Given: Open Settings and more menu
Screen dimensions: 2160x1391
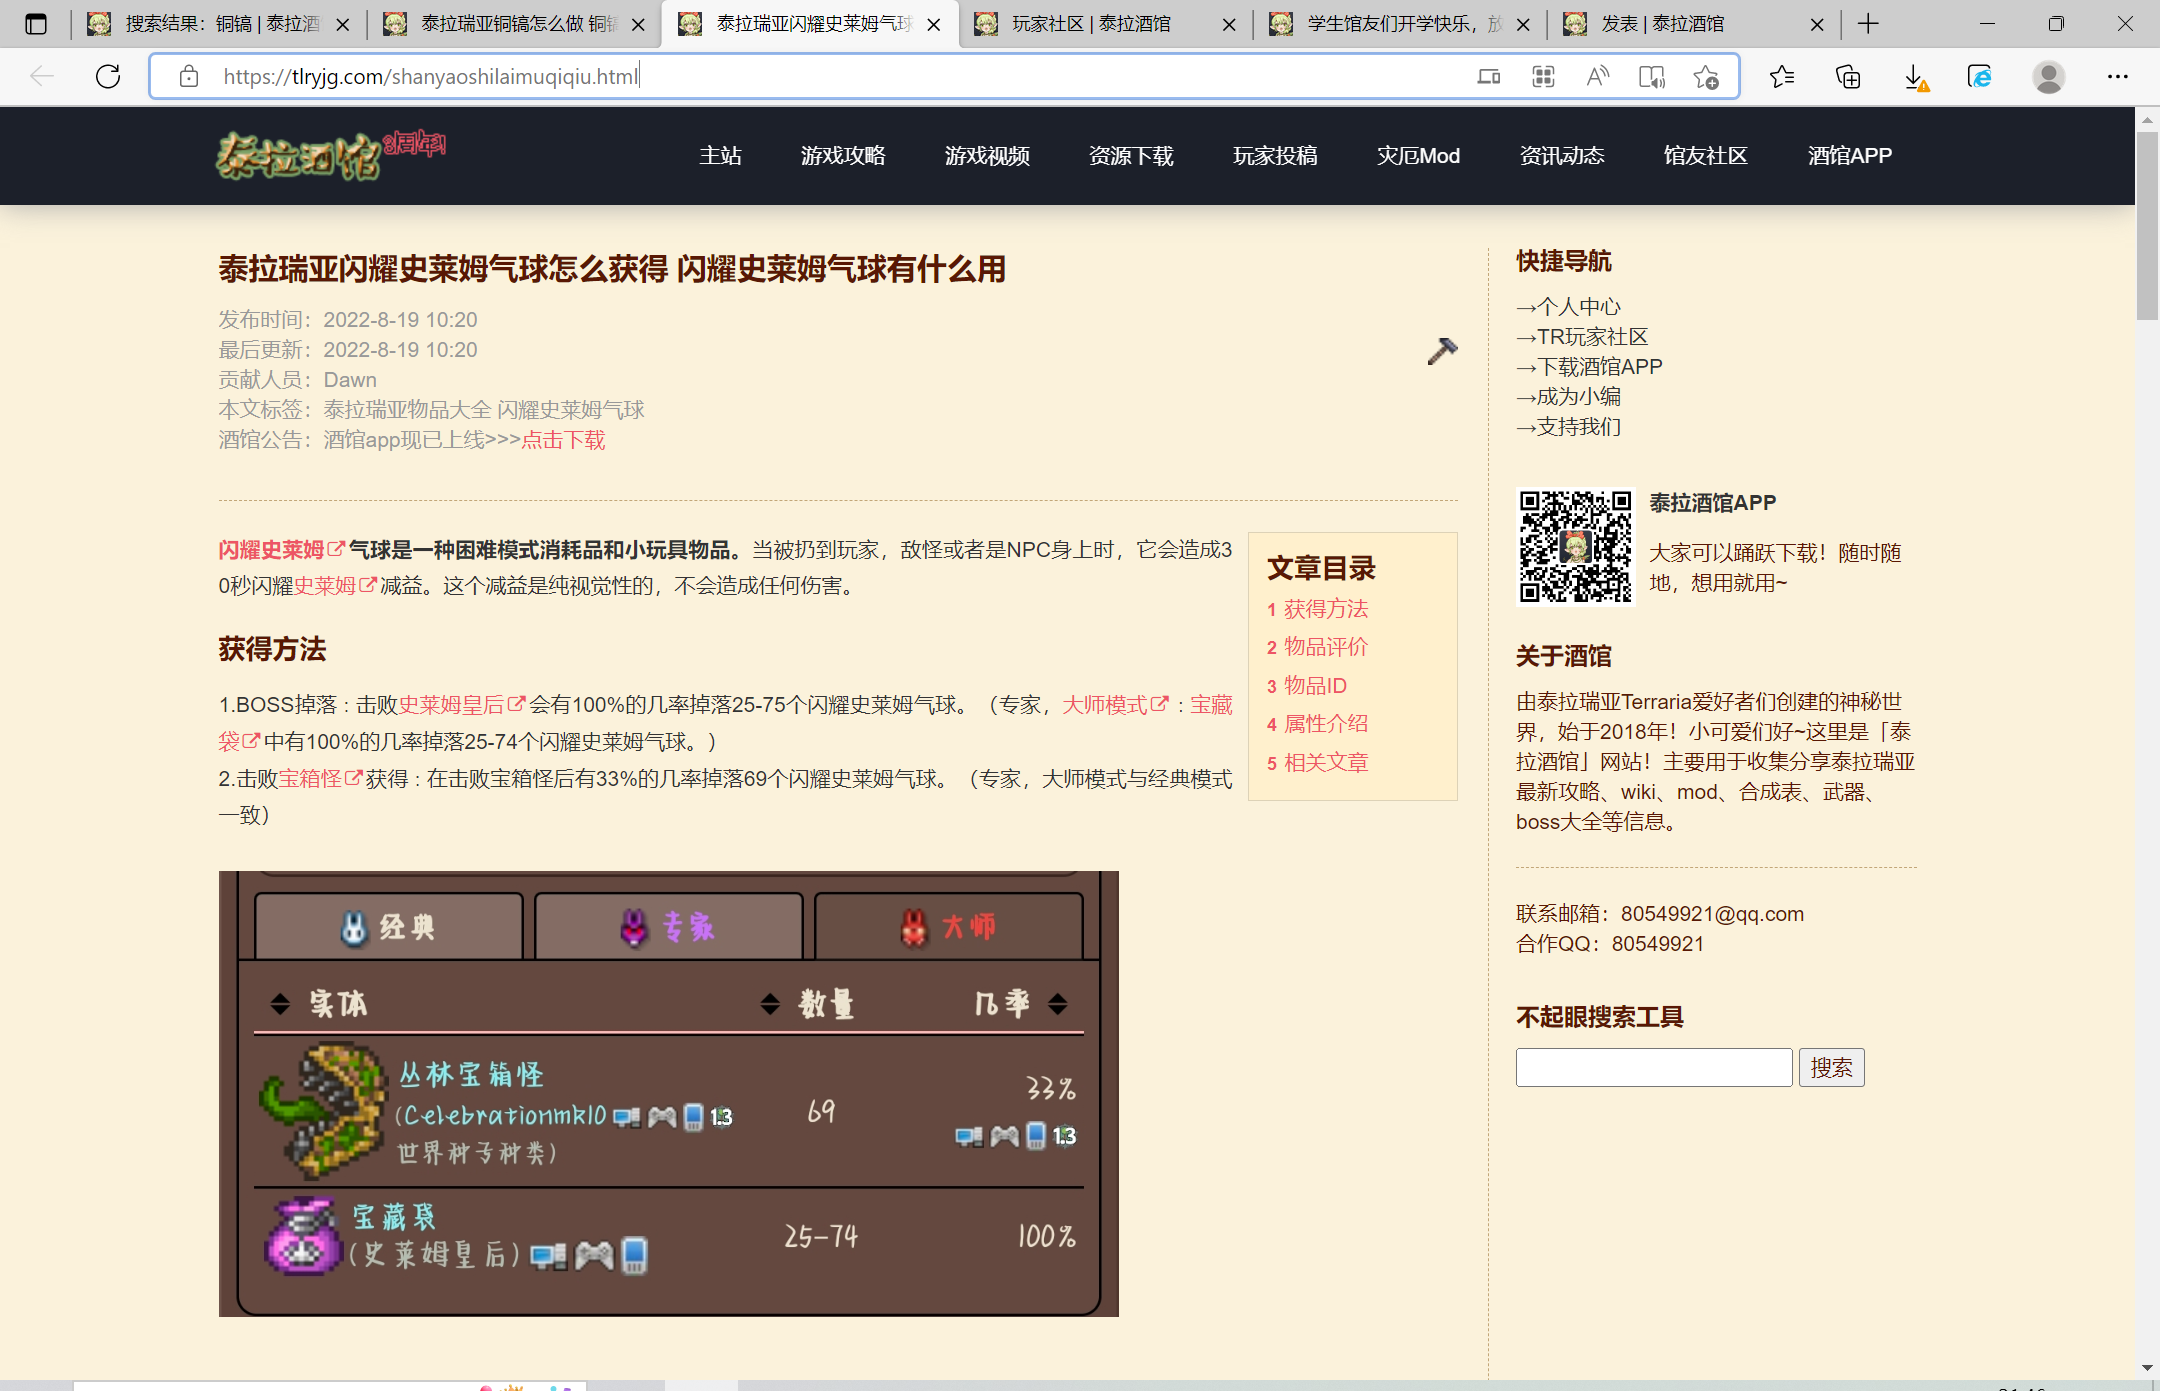Looking at the screenshot, I should pos(2117,77).
